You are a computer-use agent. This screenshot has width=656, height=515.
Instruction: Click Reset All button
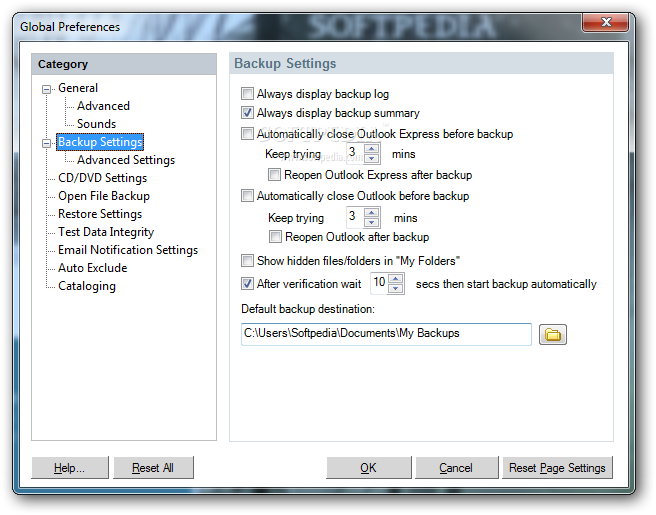(153, 467)
